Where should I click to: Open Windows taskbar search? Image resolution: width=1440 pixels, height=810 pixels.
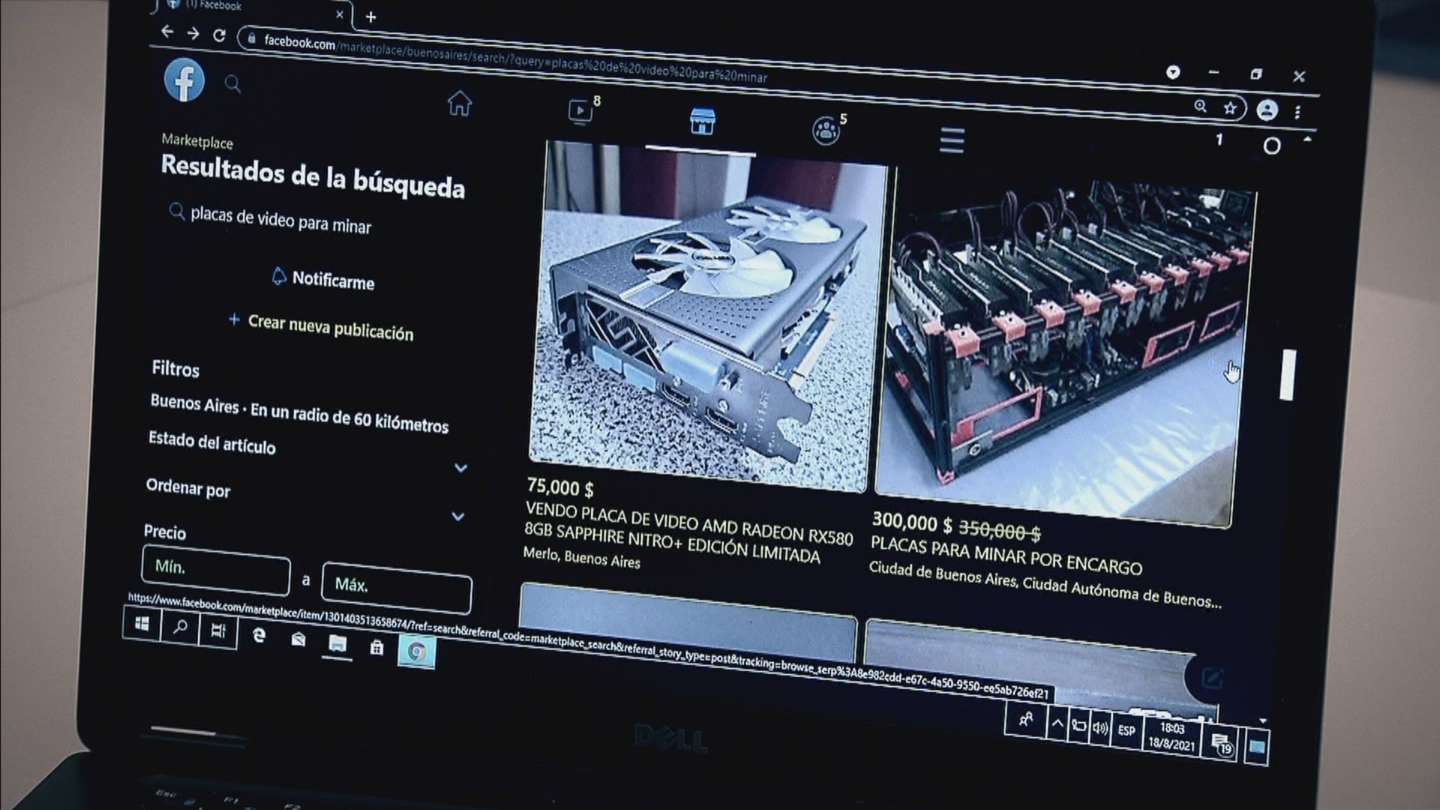pos(181,628)
